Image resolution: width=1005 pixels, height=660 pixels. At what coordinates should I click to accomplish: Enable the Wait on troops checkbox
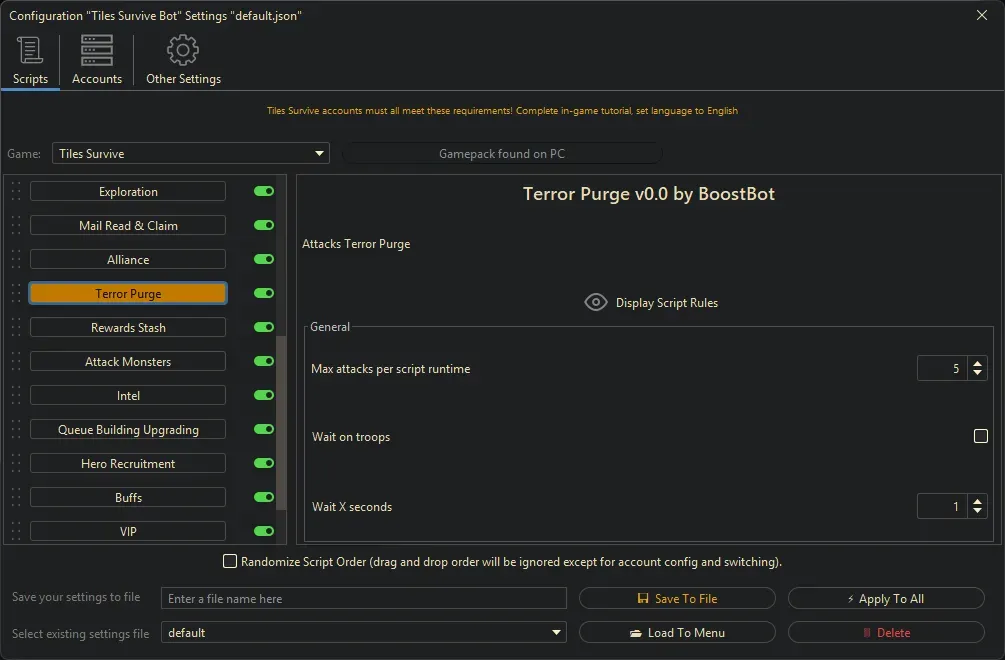point(980,437)
